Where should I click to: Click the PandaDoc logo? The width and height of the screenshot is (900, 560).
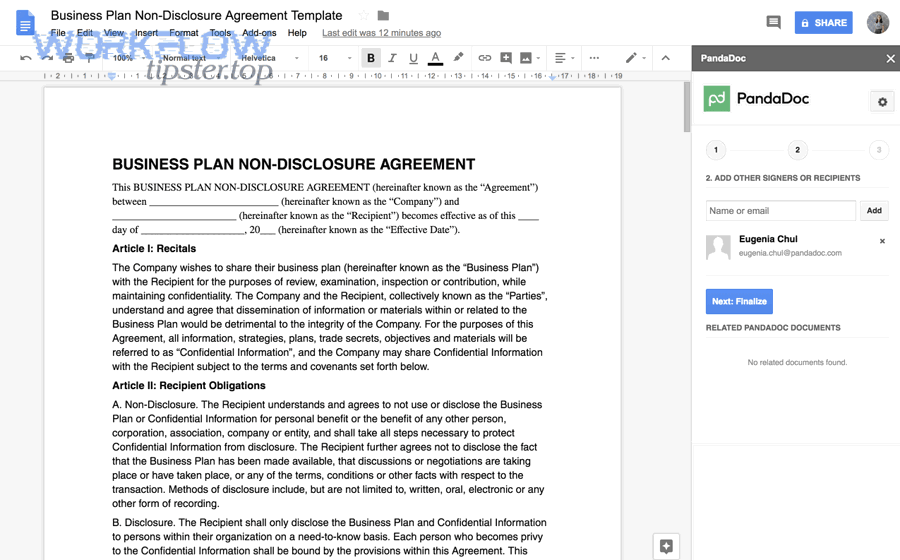click(x=757, y=99)
